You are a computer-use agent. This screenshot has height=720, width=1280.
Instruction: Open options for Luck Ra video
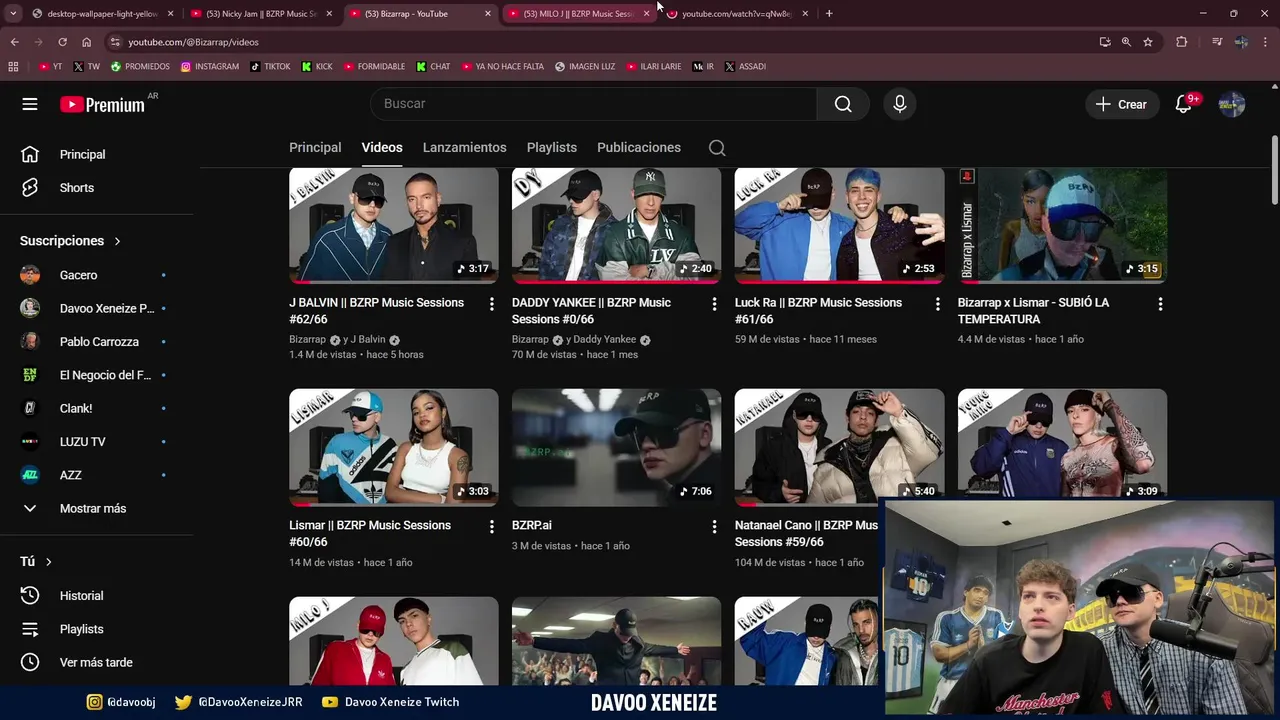[x=937, y=304]
